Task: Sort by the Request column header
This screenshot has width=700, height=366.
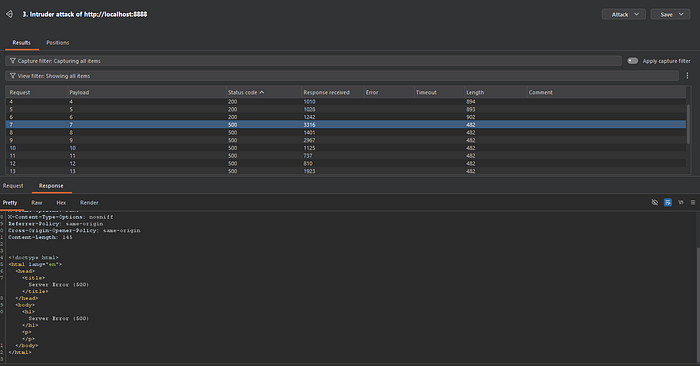Action: pyautogui.click(x=37, y=92)
